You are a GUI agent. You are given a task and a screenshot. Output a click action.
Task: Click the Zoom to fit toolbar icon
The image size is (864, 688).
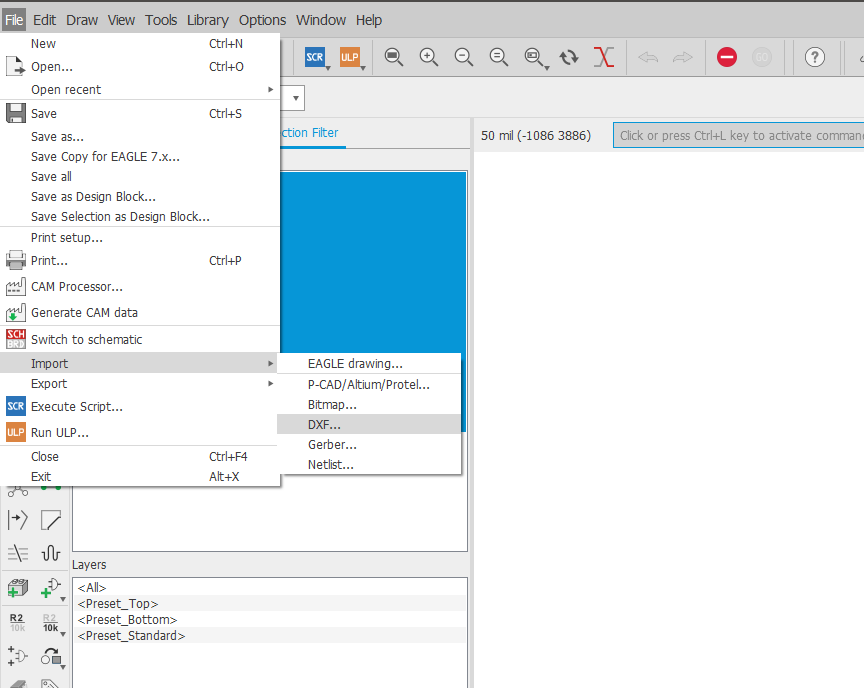[393, 57]
